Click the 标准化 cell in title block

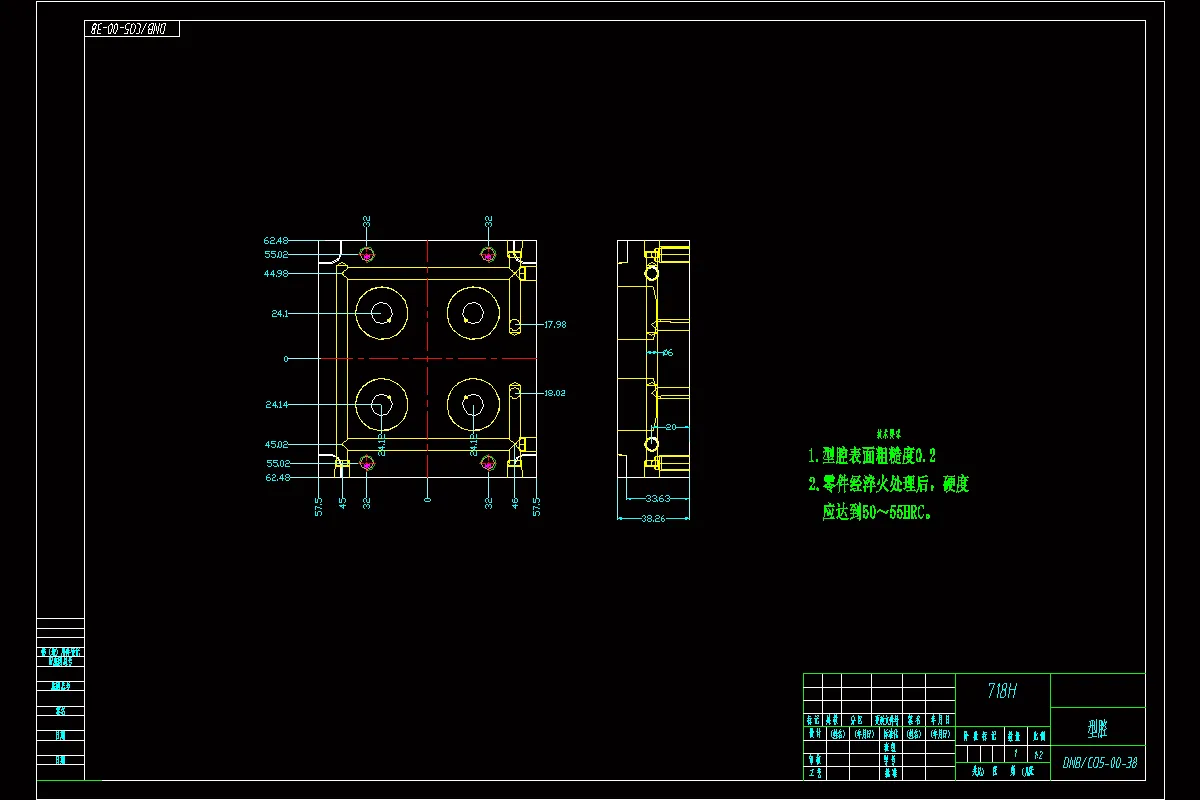pos(891,734)
